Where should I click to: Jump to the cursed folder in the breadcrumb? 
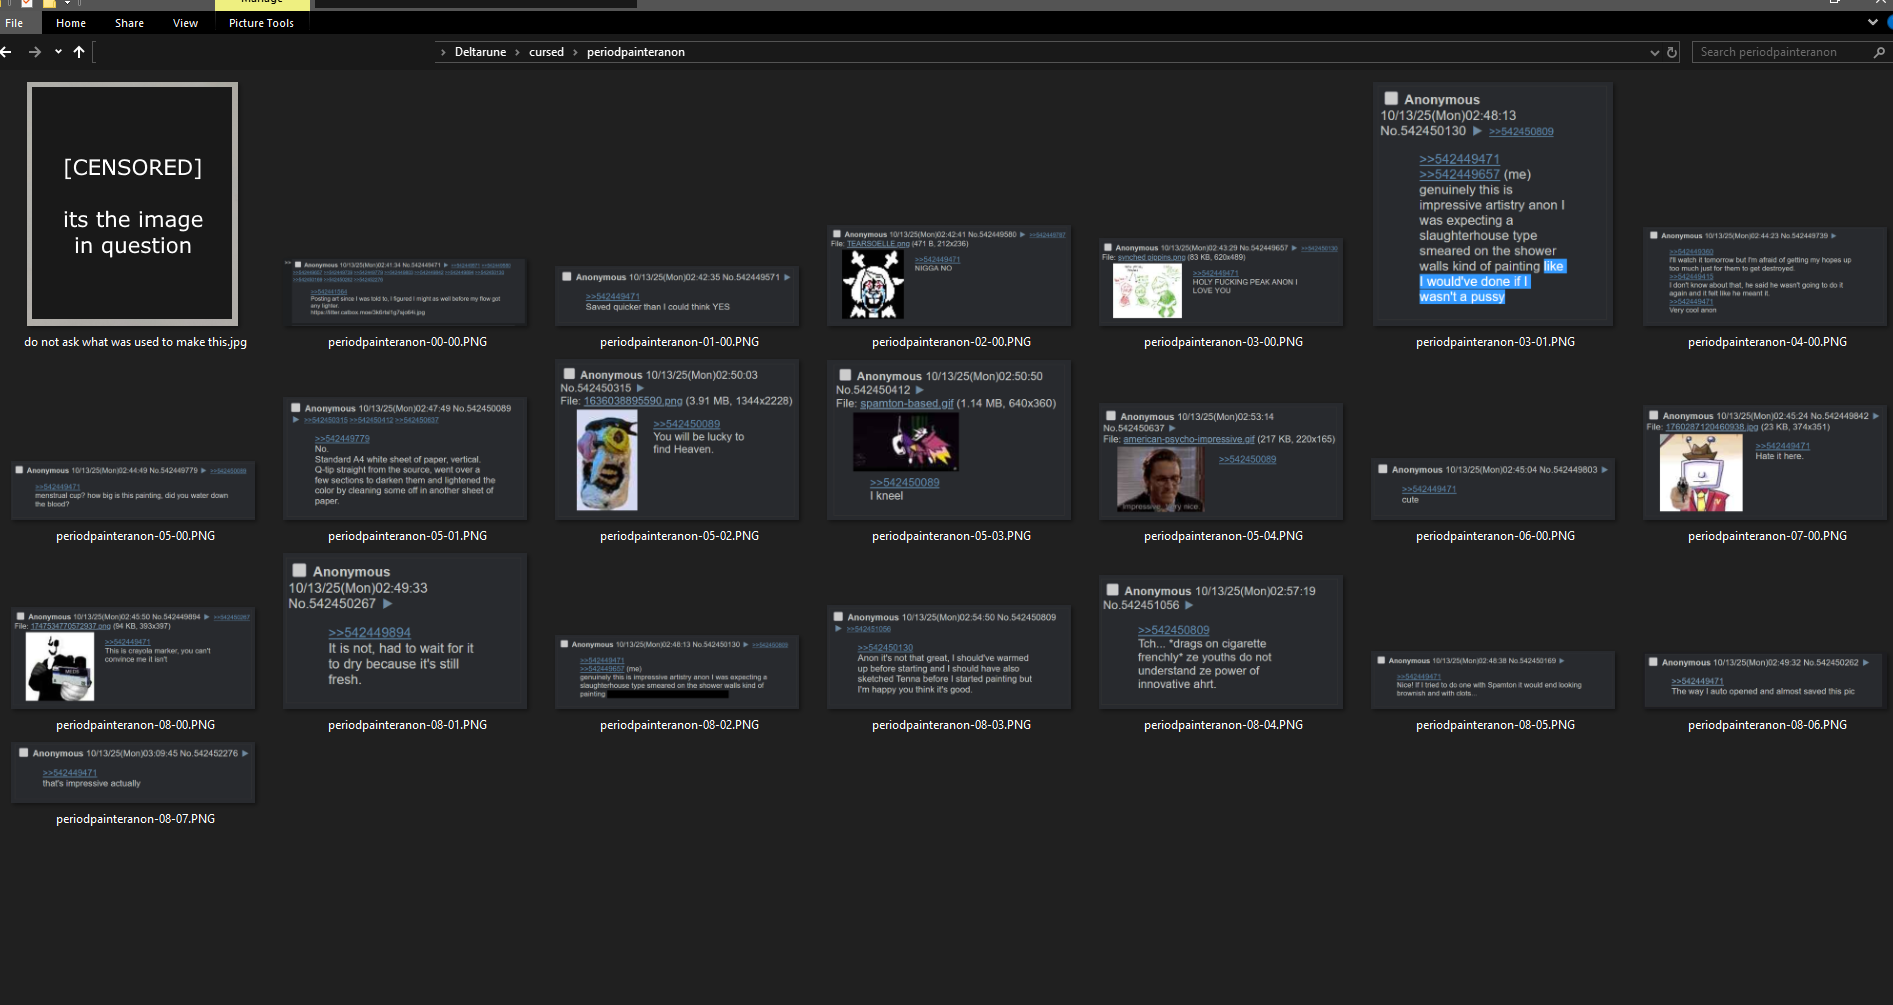pyautogui.click(x=546, y=52)
